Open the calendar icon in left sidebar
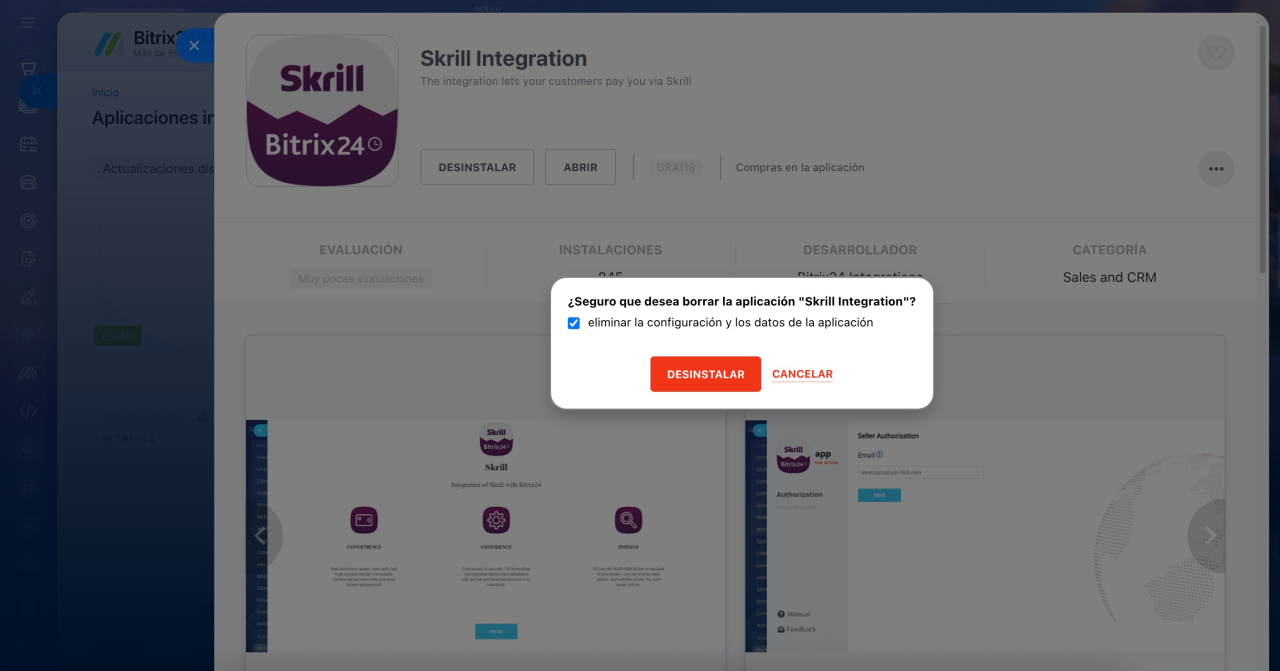Image resolution: width=1280 pixels, height=671 pixels. [x=28, y=144]
